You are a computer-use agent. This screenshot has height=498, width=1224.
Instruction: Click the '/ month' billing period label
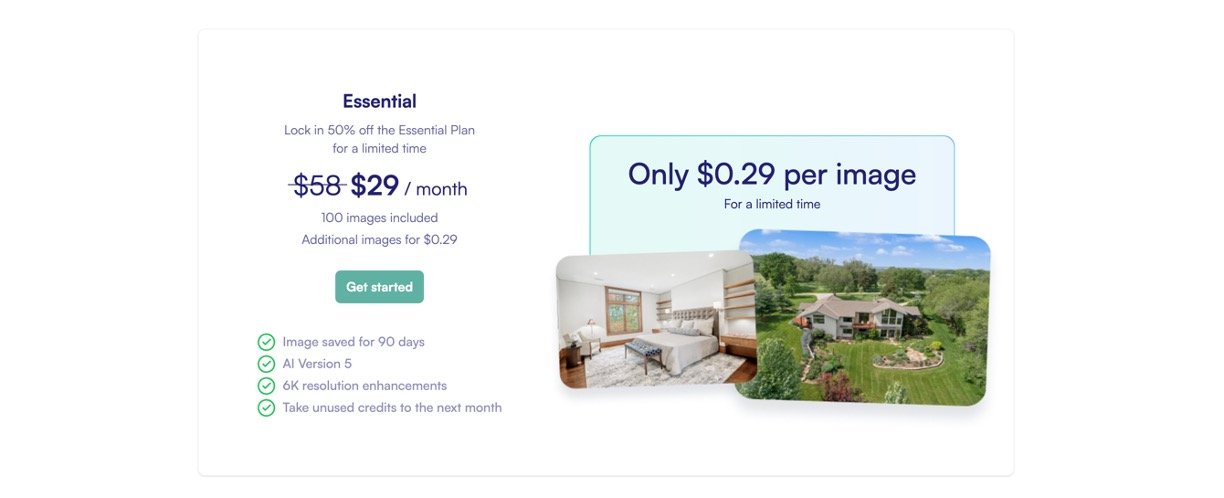click(x=436, y=189)
